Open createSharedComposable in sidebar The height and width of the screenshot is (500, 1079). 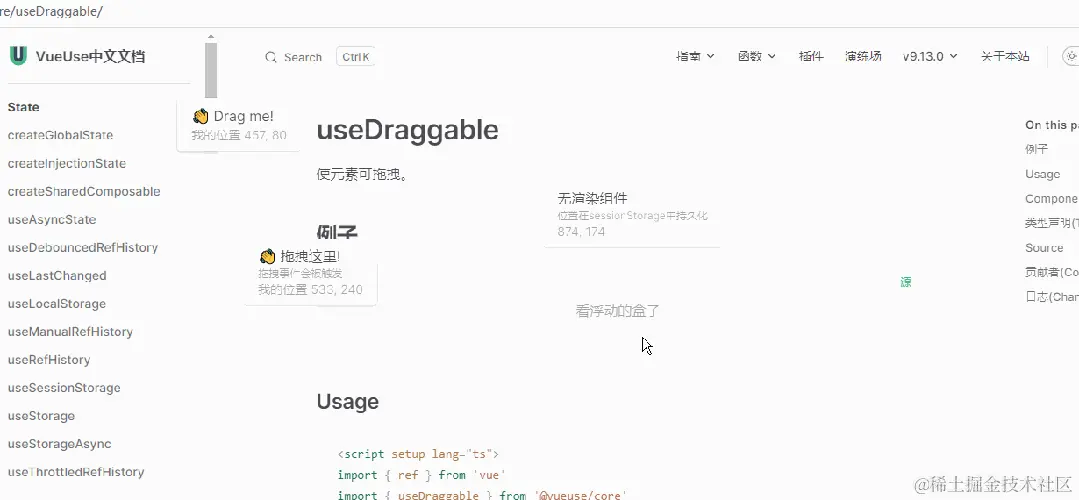(x=84, y=191)
